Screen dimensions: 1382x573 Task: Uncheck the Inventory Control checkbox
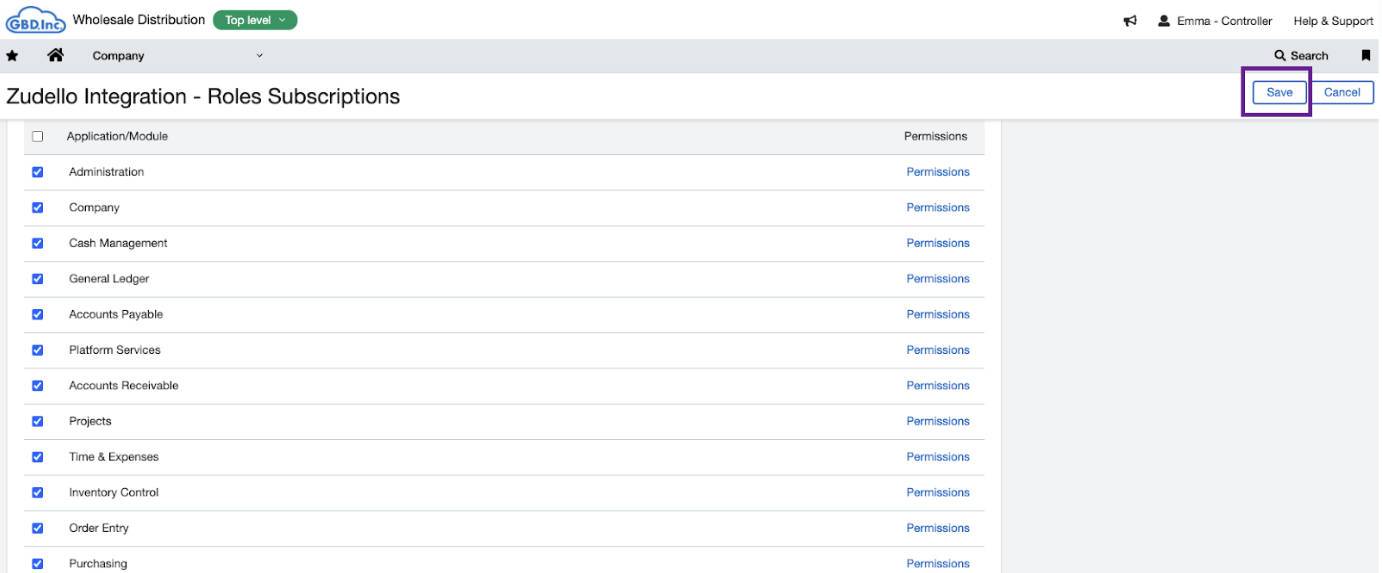pos(38,492)
